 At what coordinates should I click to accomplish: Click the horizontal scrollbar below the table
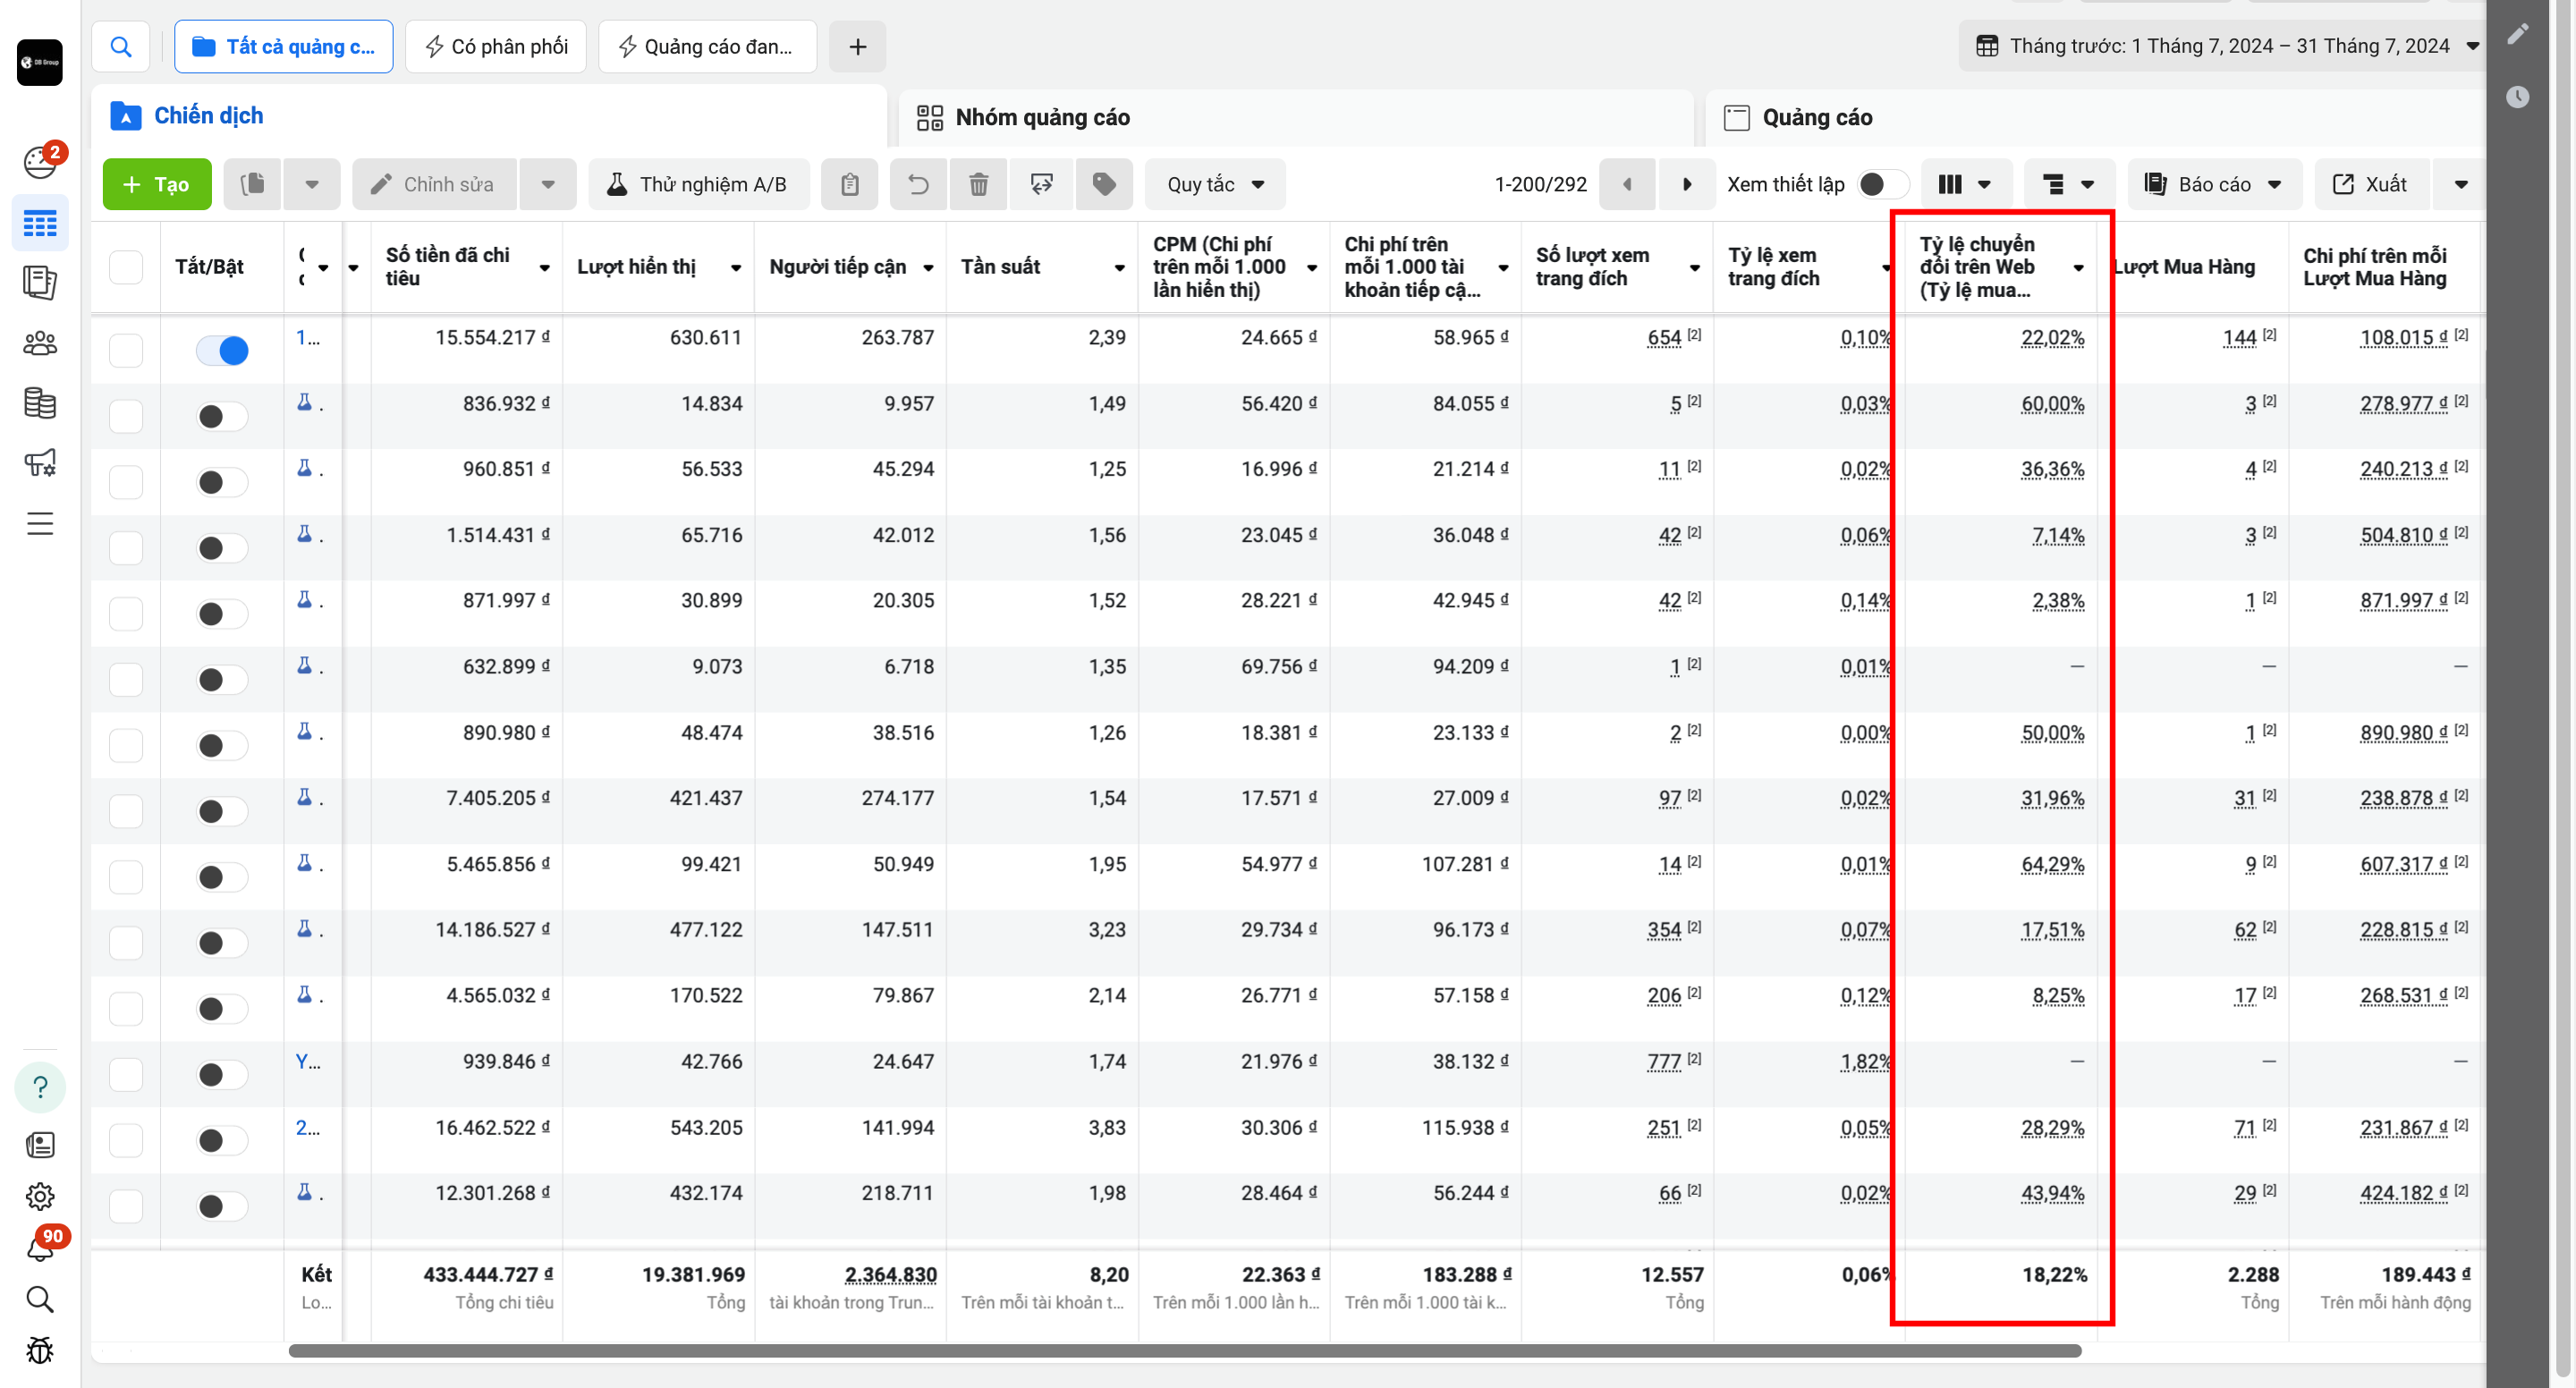pos(1185,1351)
